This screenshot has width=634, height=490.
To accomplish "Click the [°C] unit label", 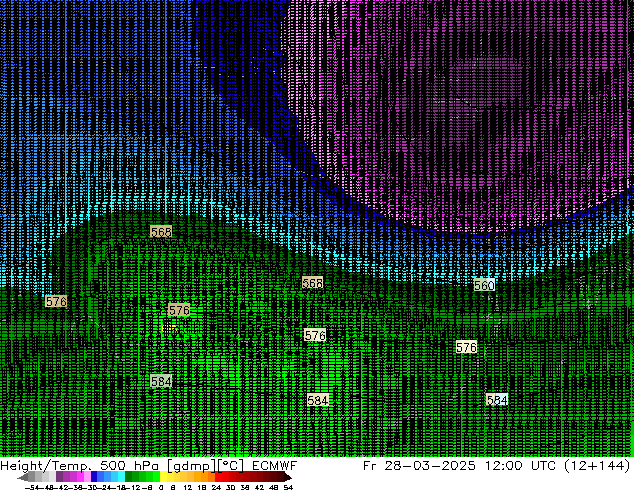I will point(231,466).
